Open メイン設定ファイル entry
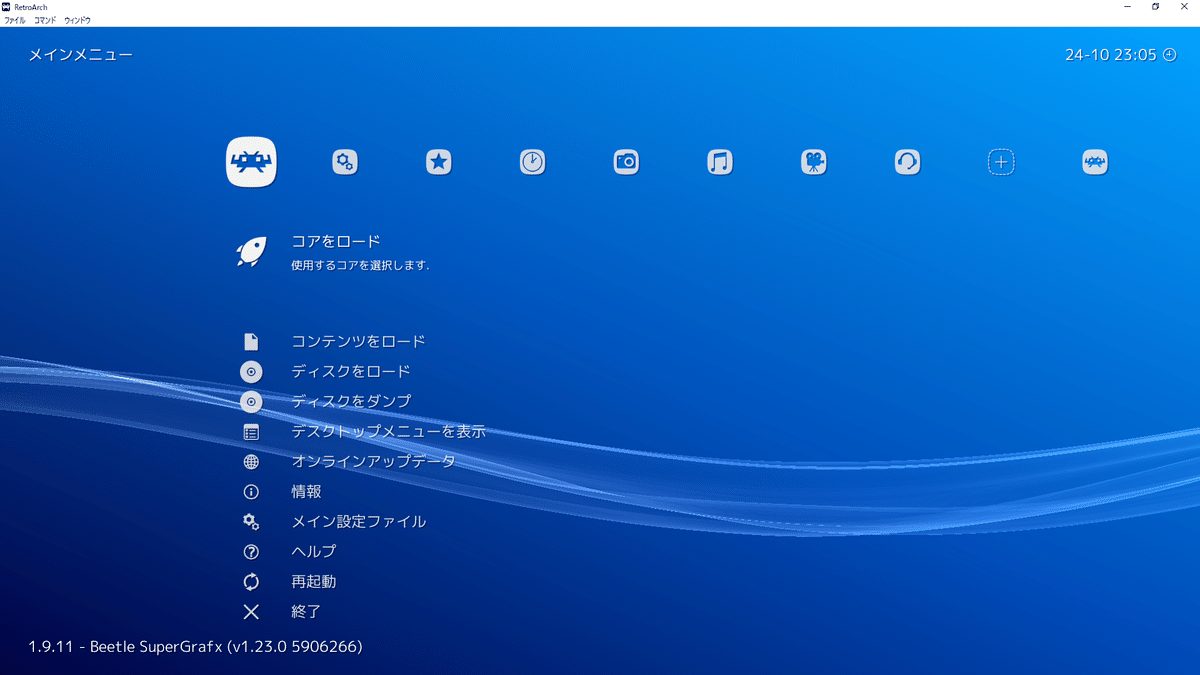The image size is (1200, 675). (358, 522)
